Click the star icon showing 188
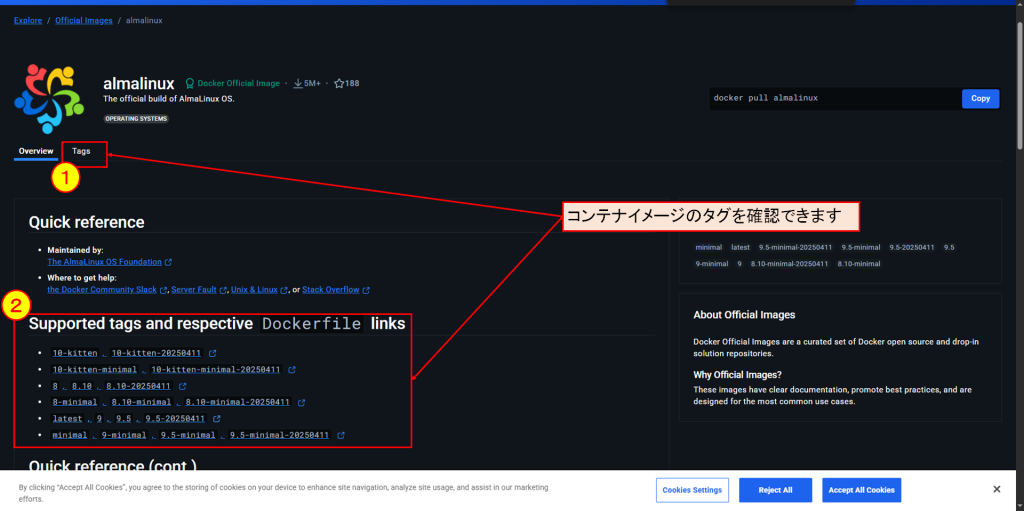The width and height of the screenshot is (1024, 511). pos(339,83)
